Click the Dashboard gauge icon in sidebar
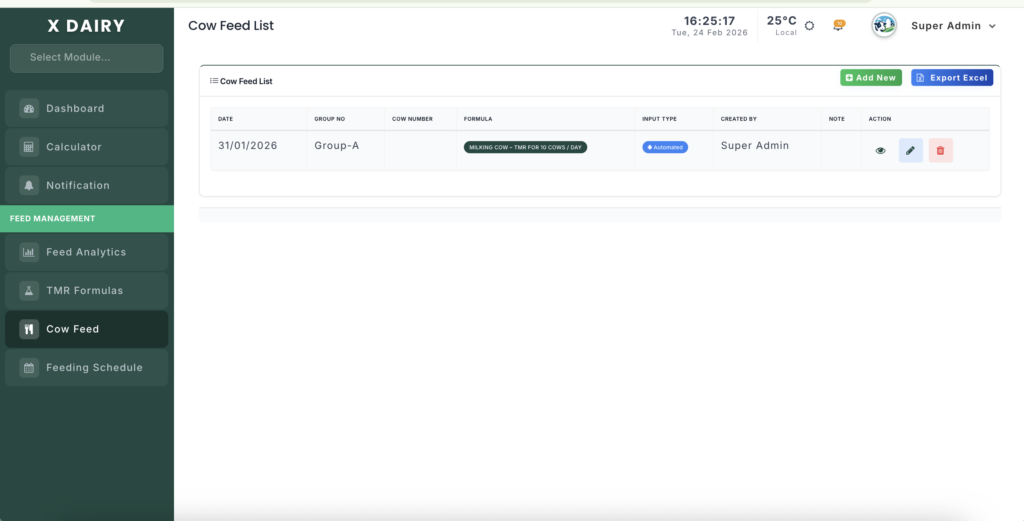The height and width of the screenshot is (521, 1024). [29, 109]
